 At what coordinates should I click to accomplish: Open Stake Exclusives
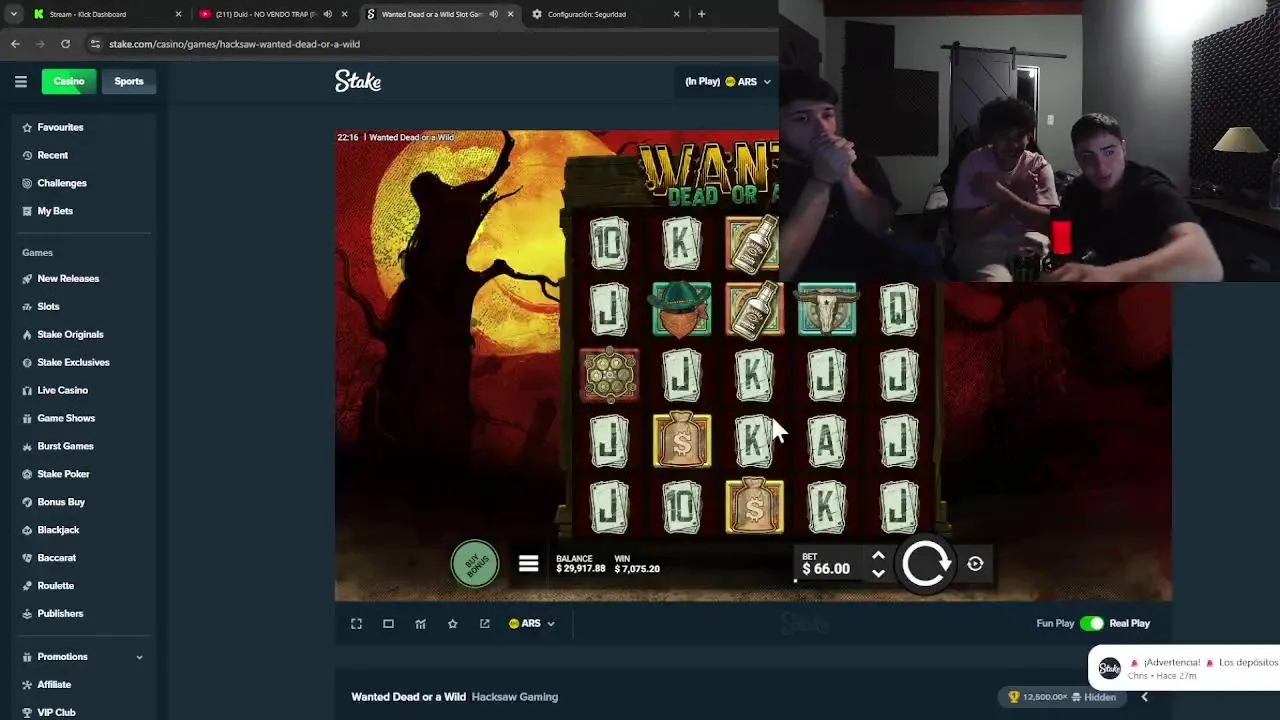pos(73,362)
